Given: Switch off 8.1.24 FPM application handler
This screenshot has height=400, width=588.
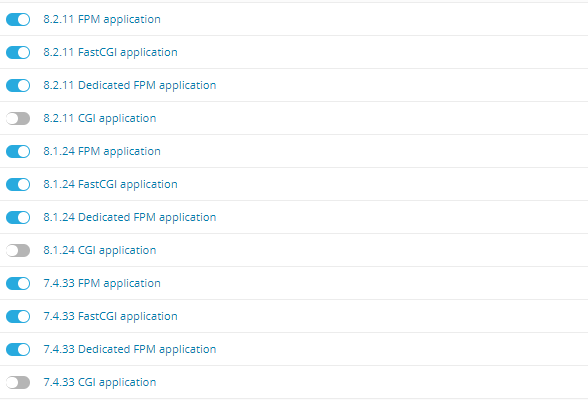Looking at the screenshot, I should (x=18, y=151).
